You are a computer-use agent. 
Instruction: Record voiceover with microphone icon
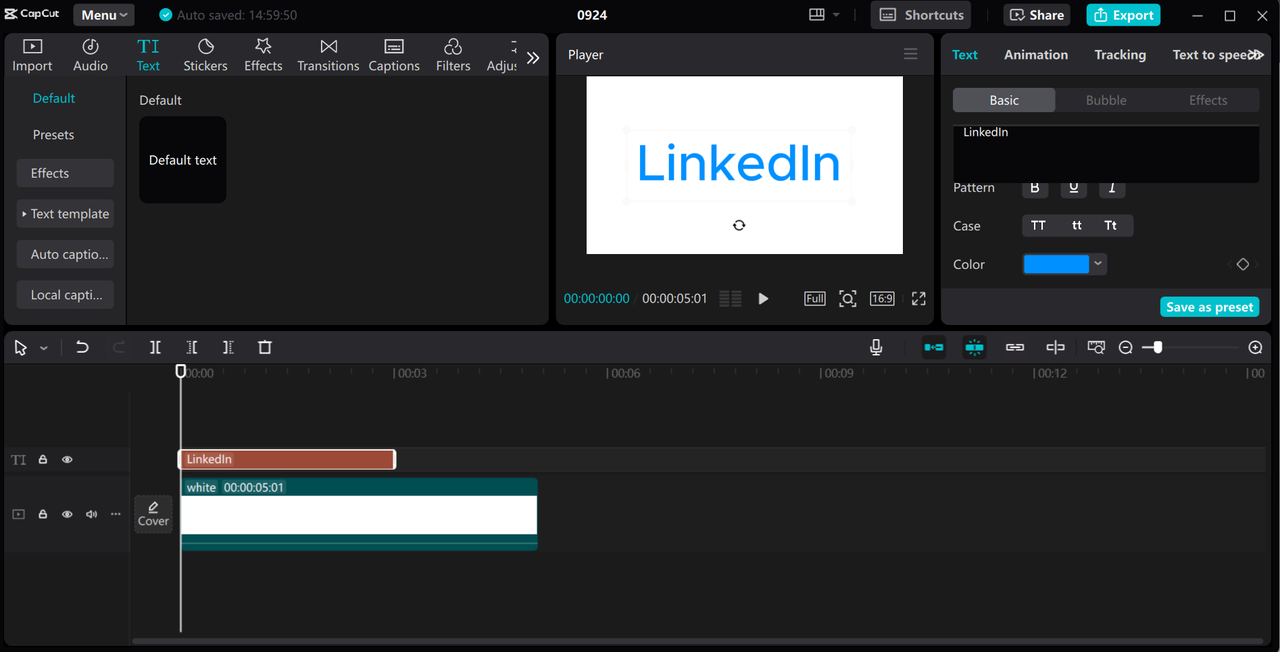pos(876,347)
